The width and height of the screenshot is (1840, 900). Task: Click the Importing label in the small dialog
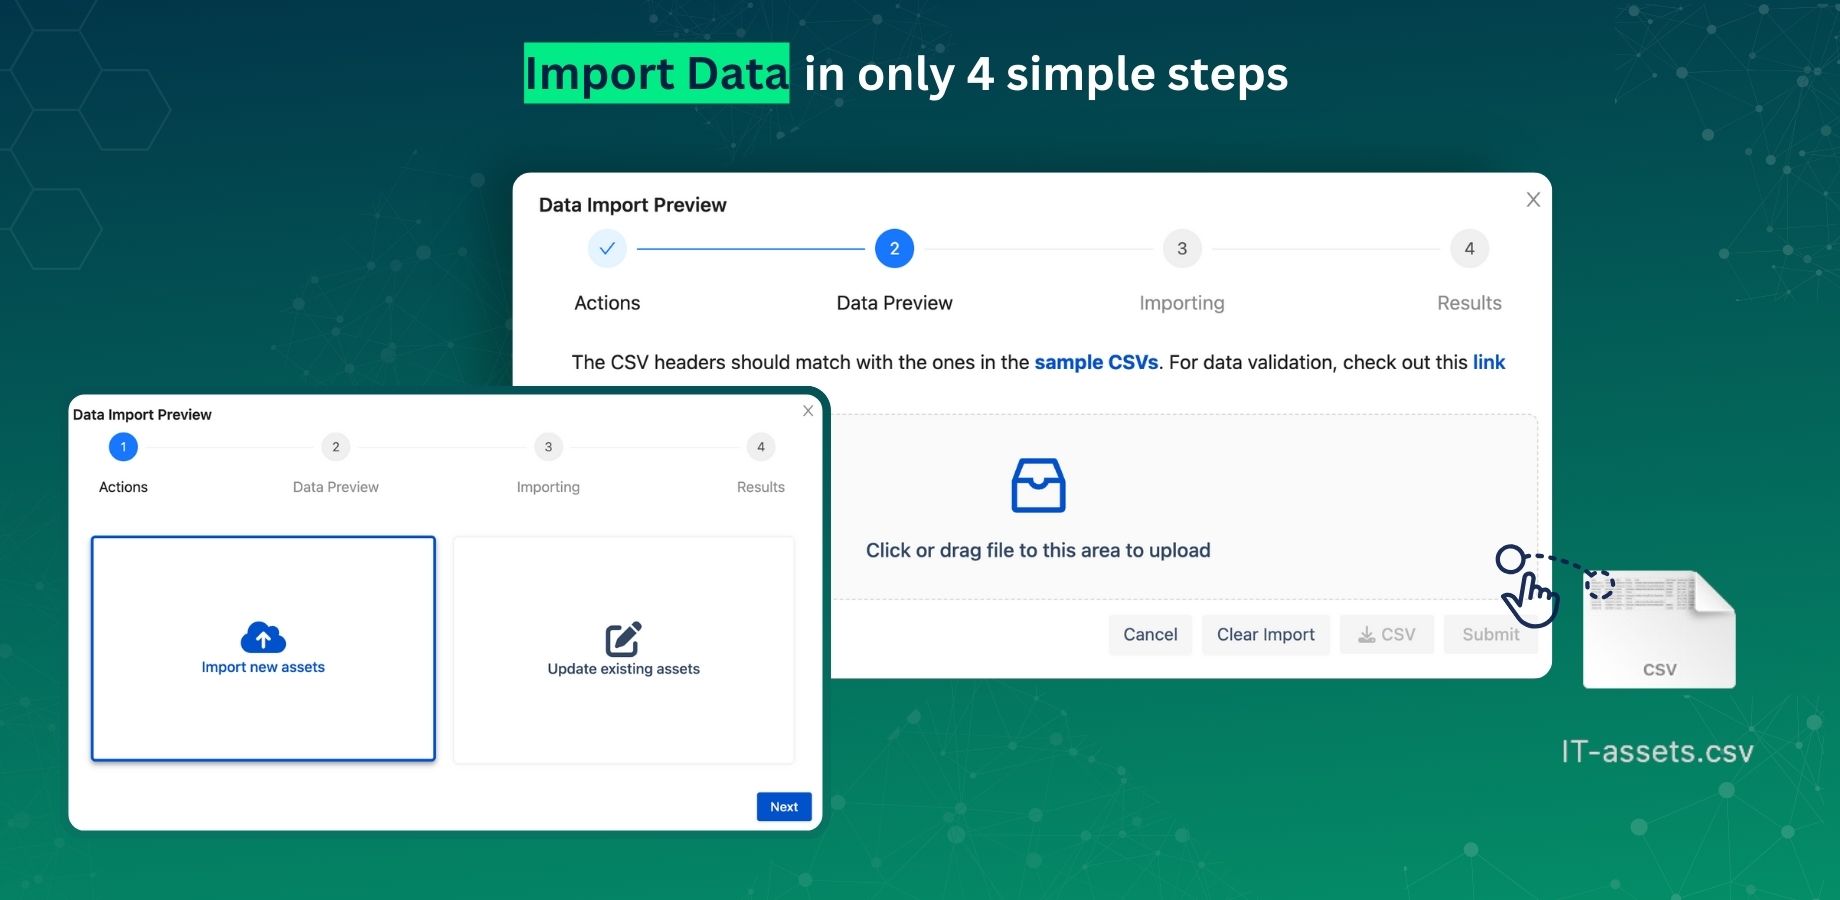point(548,487)
